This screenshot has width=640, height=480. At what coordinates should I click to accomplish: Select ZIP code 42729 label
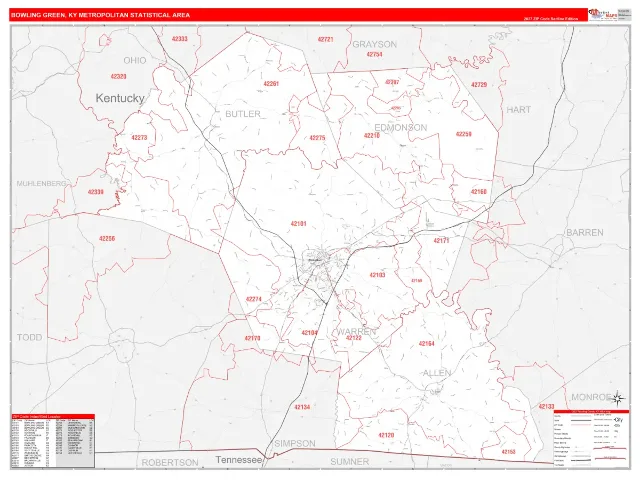pyautogui.click(x=479, y=84)
